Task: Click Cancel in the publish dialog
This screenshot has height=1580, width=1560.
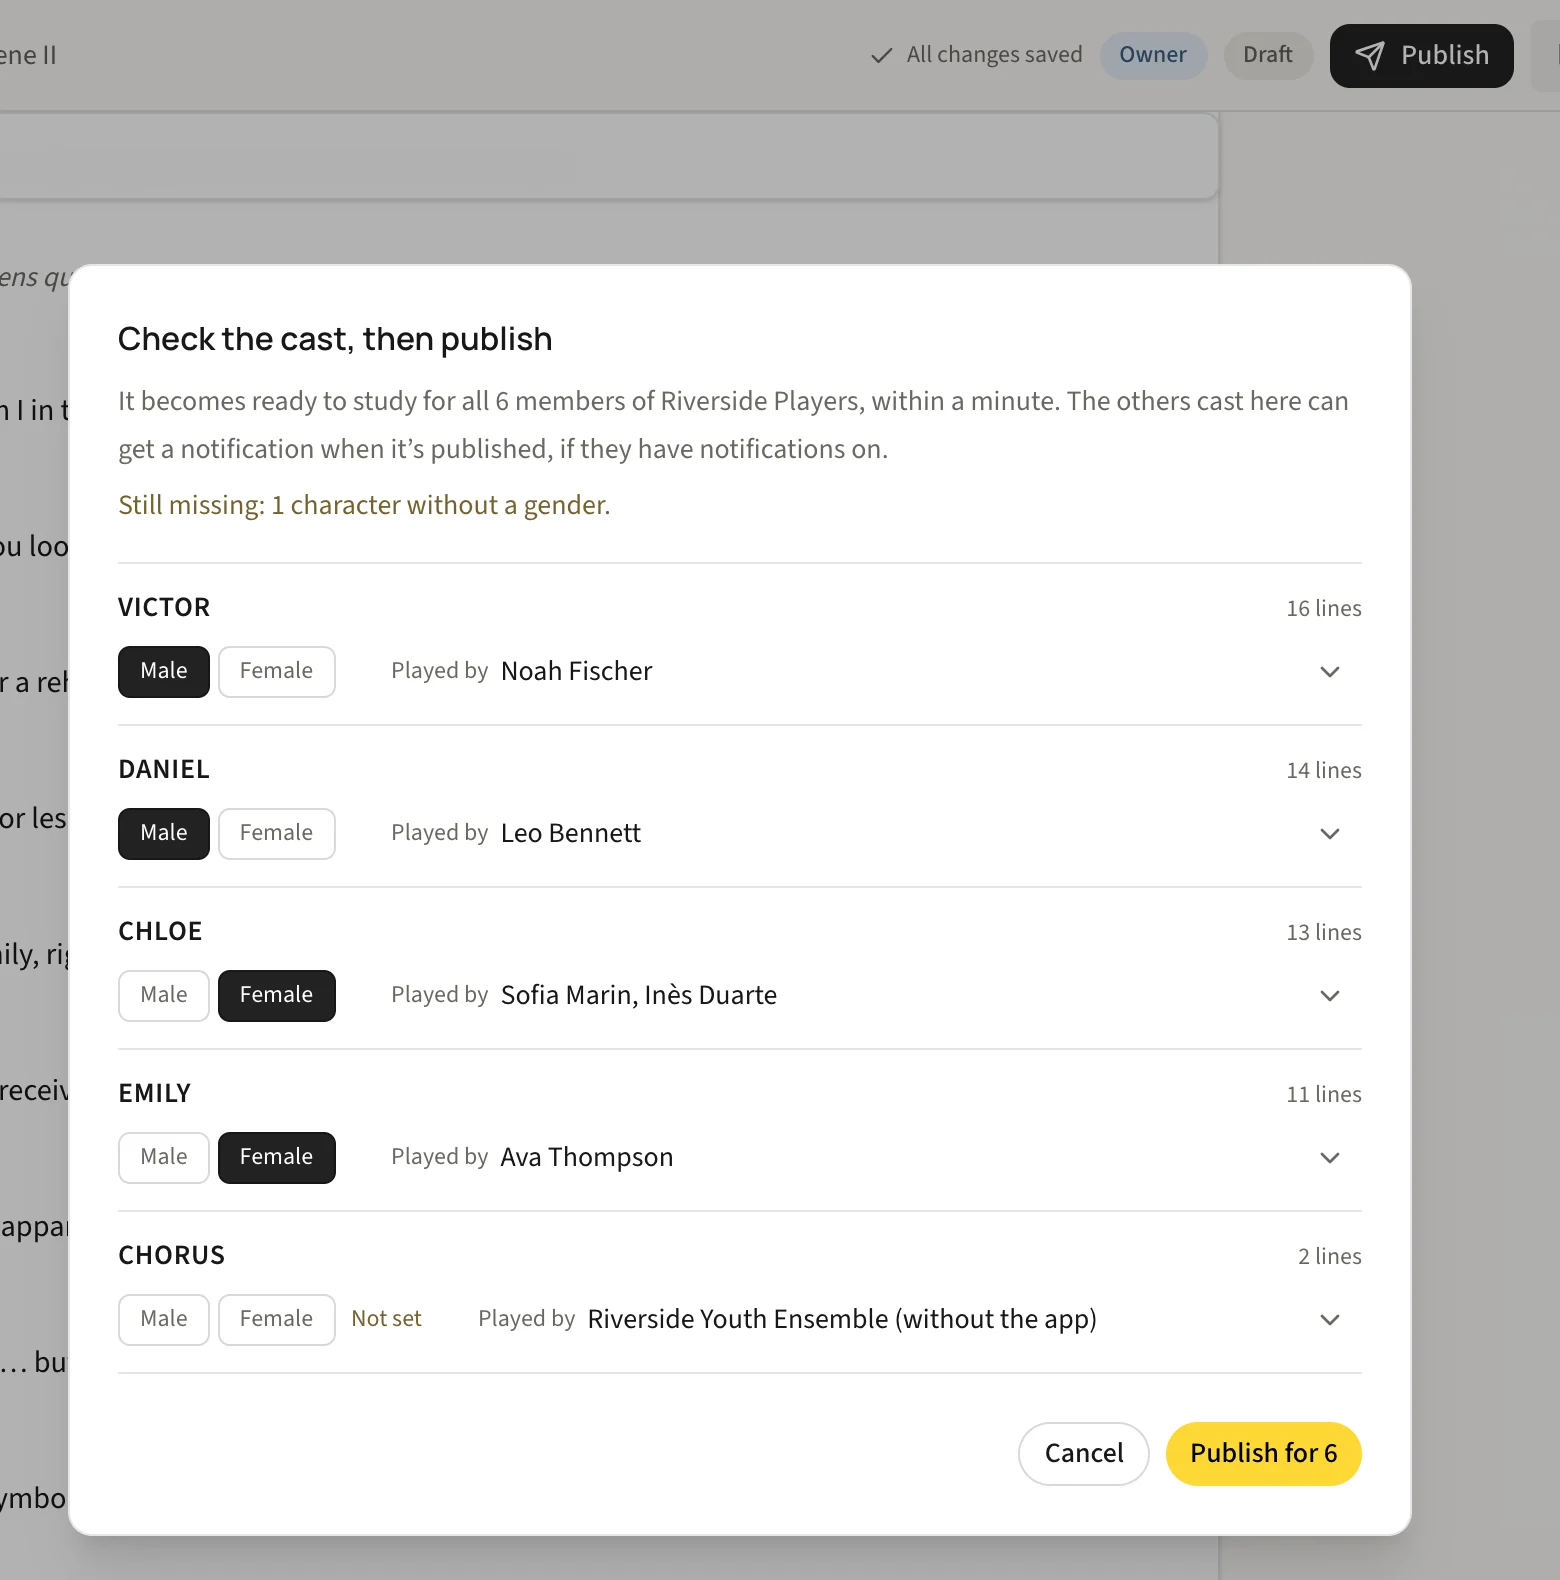Action: pyautogui.click(x=1084, y=1453)
